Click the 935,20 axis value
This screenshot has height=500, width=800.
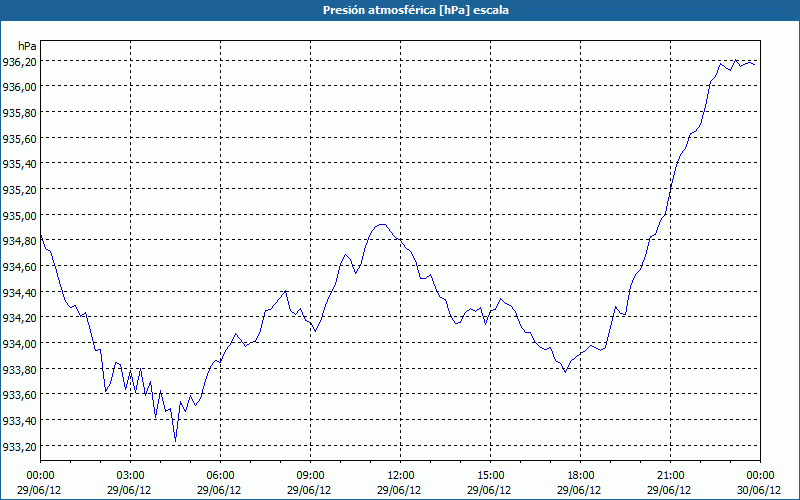pos(19,190)
